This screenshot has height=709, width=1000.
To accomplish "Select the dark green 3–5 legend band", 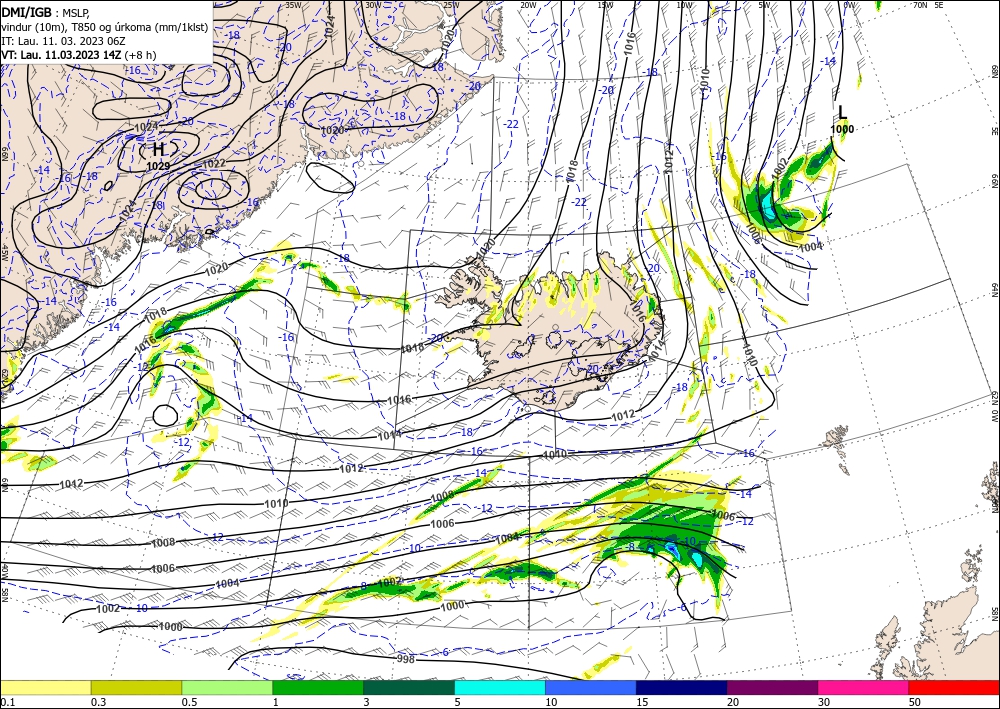I will (409, 687).
